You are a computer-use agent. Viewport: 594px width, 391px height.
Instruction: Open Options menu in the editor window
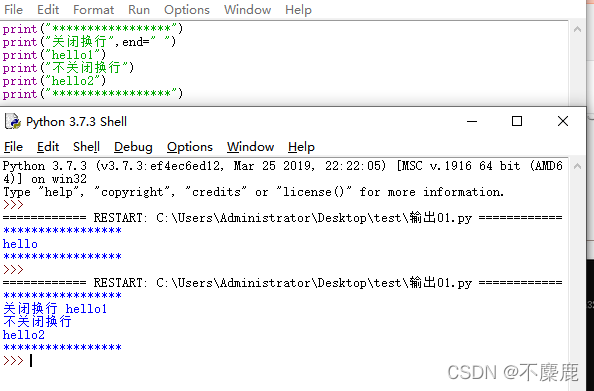tap(187, 9)
